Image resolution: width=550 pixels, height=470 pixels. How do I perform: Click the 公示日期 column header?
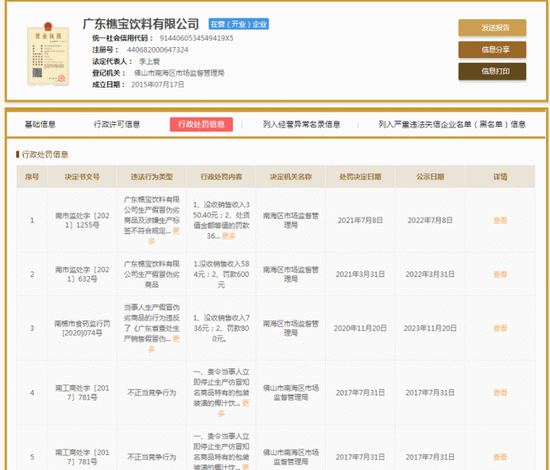(430, 176)
